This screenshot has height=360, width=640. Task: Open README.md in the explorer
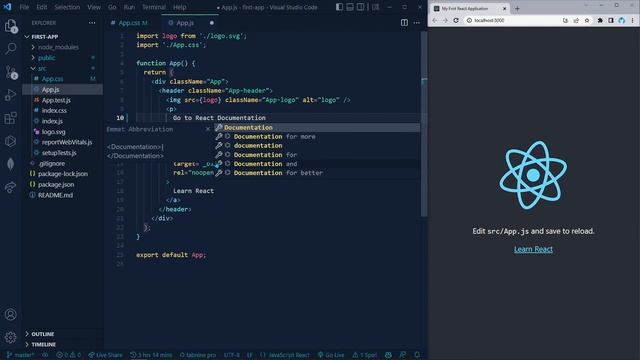[x=55, y=195]
